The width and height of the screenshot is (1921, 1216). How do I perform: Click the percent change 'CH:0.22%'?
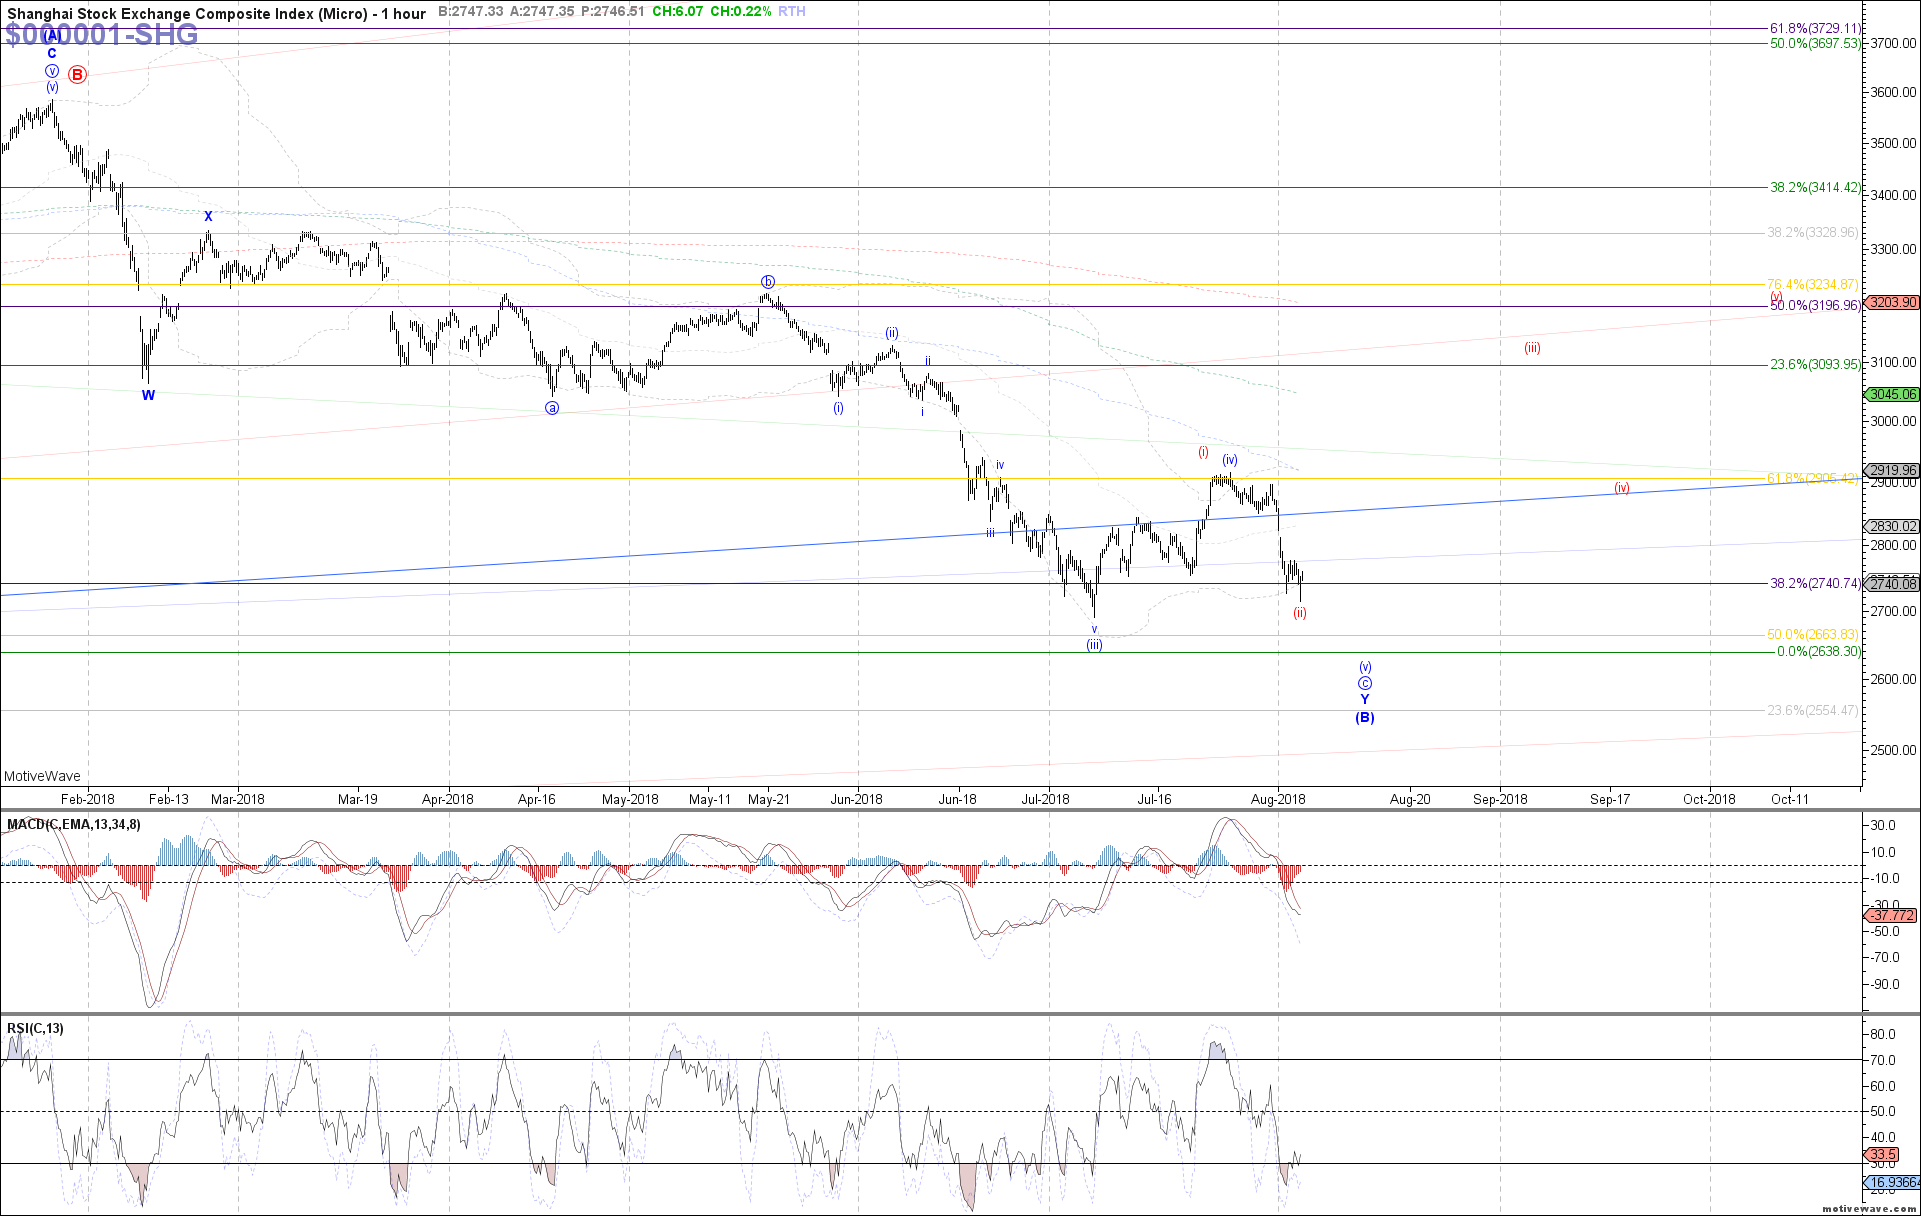click(741, 12)
